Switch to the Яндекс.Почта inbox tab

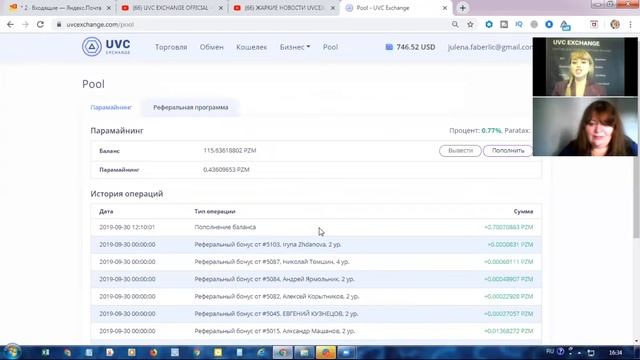[x=60, y=8]
